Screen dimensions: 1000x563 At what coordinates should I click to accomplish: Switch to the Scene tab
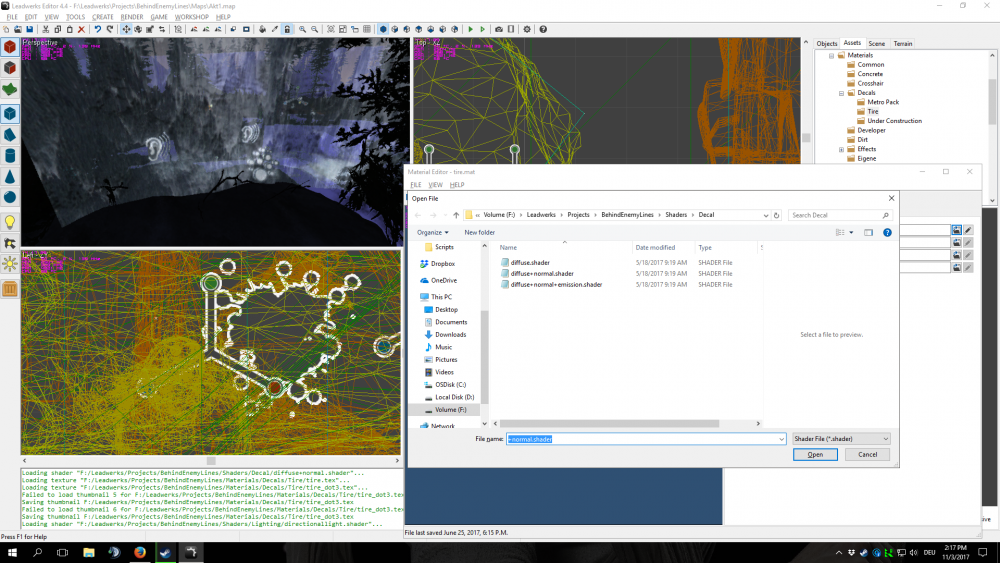point(876,43)
